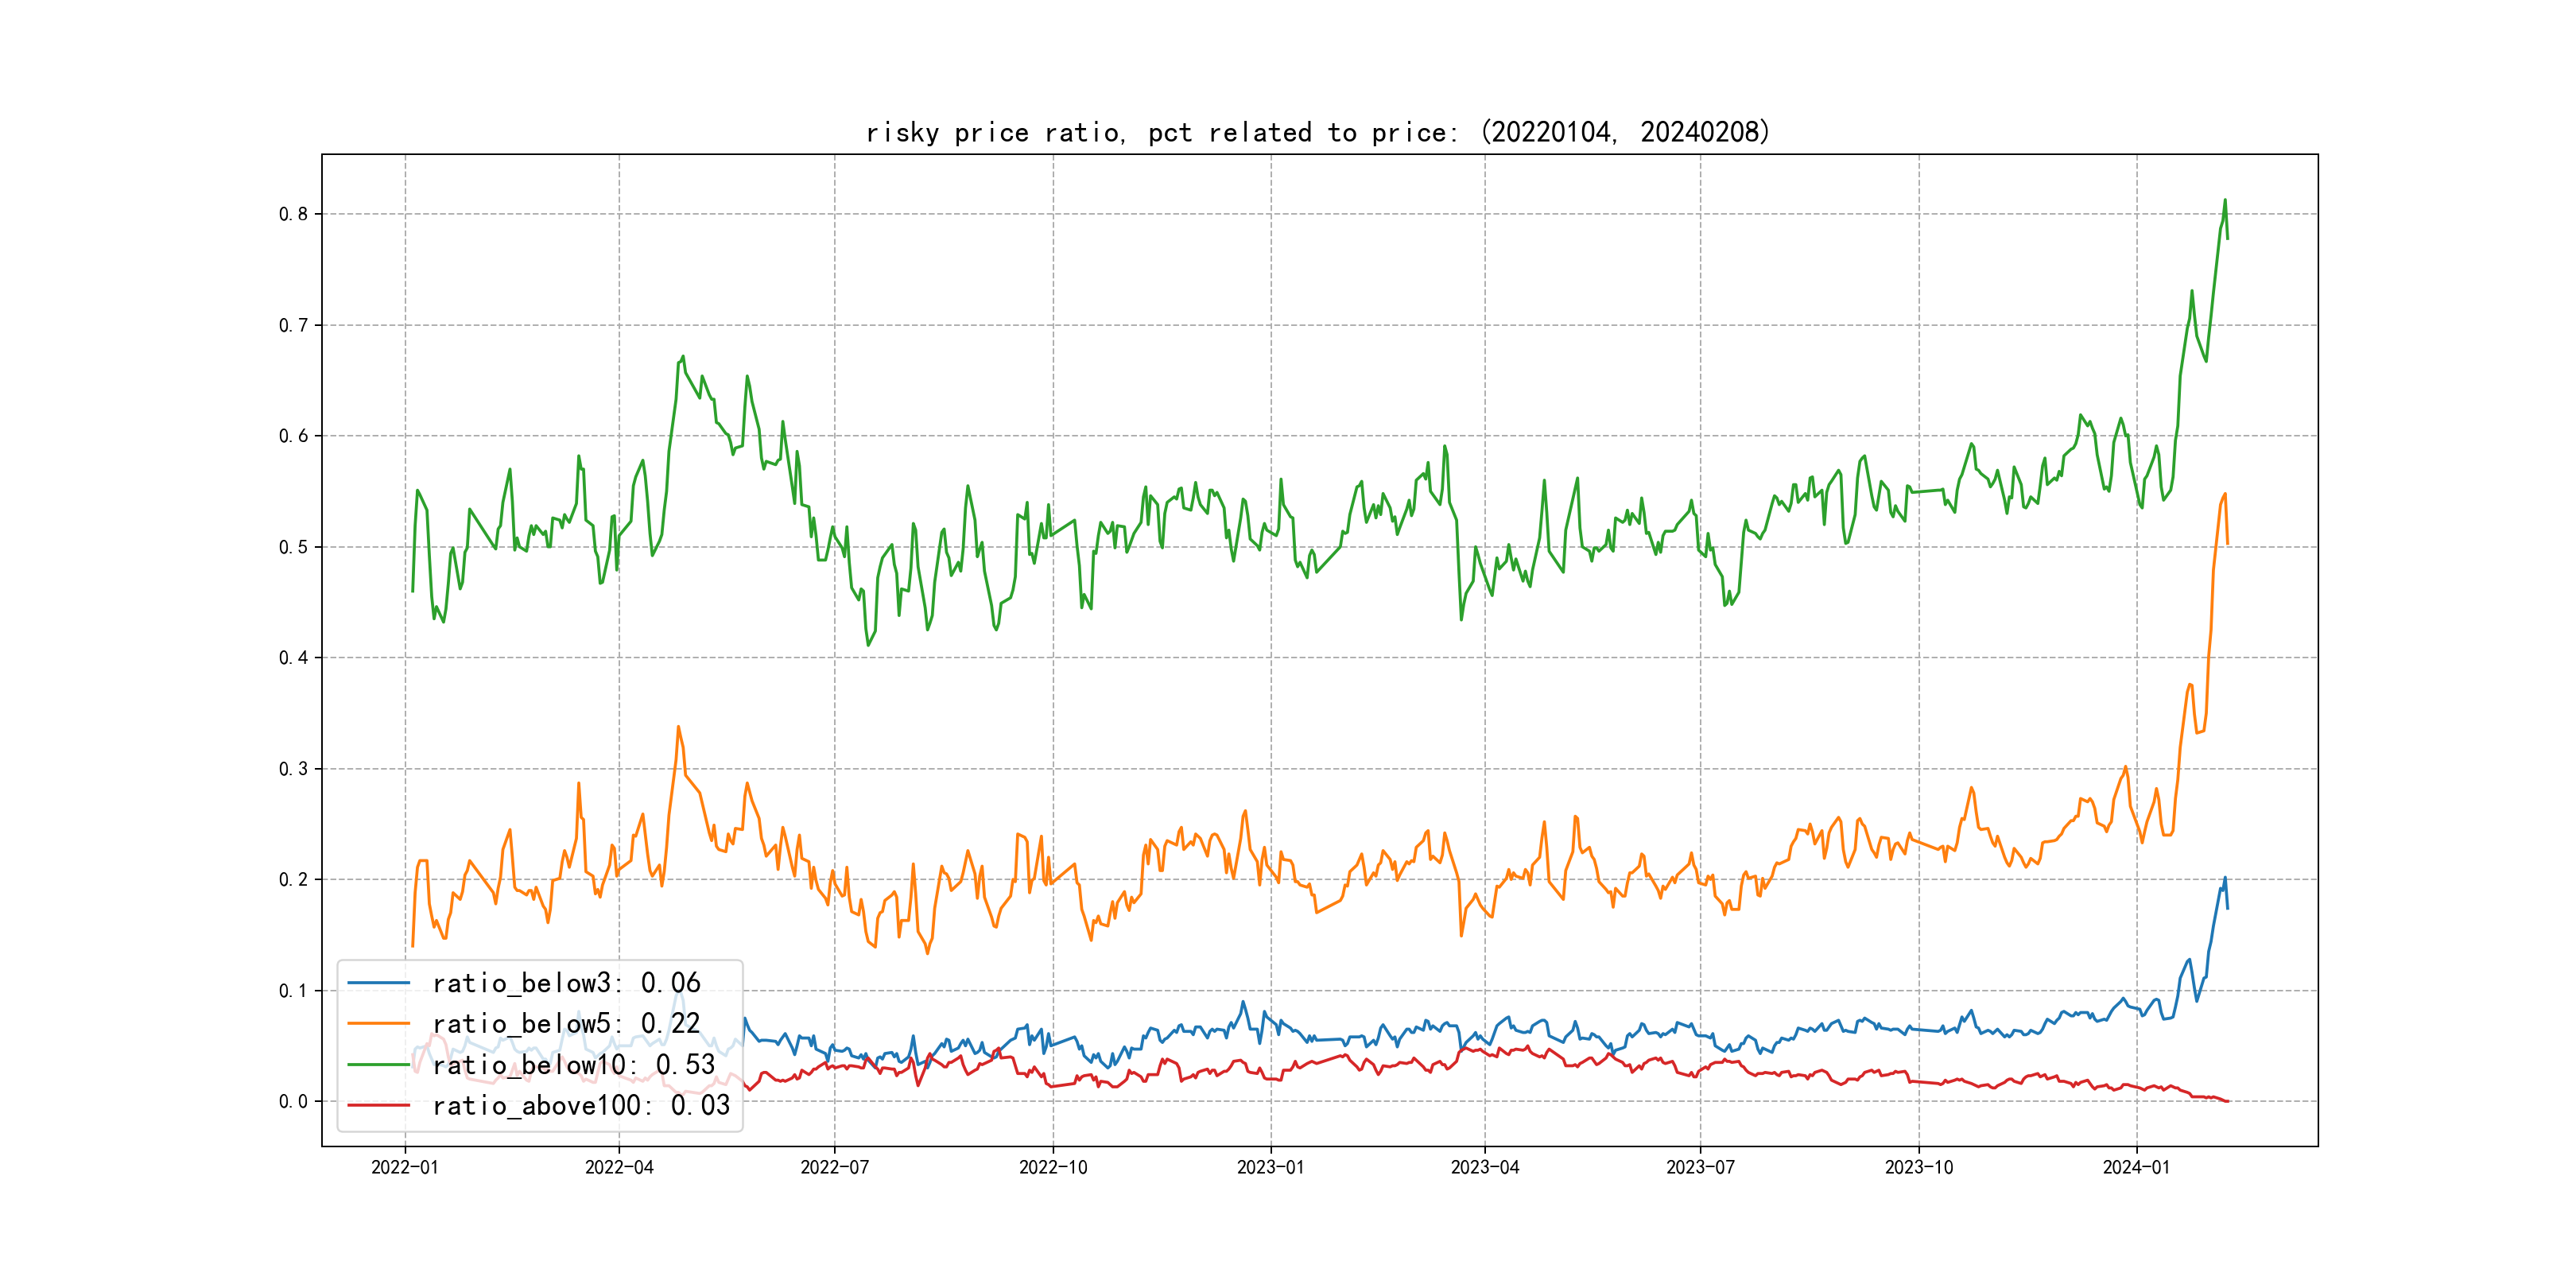Click the 2023-01 x-axis tick label
Viewport: 2576px width, 1288px height.
tap(1270, 1167)
